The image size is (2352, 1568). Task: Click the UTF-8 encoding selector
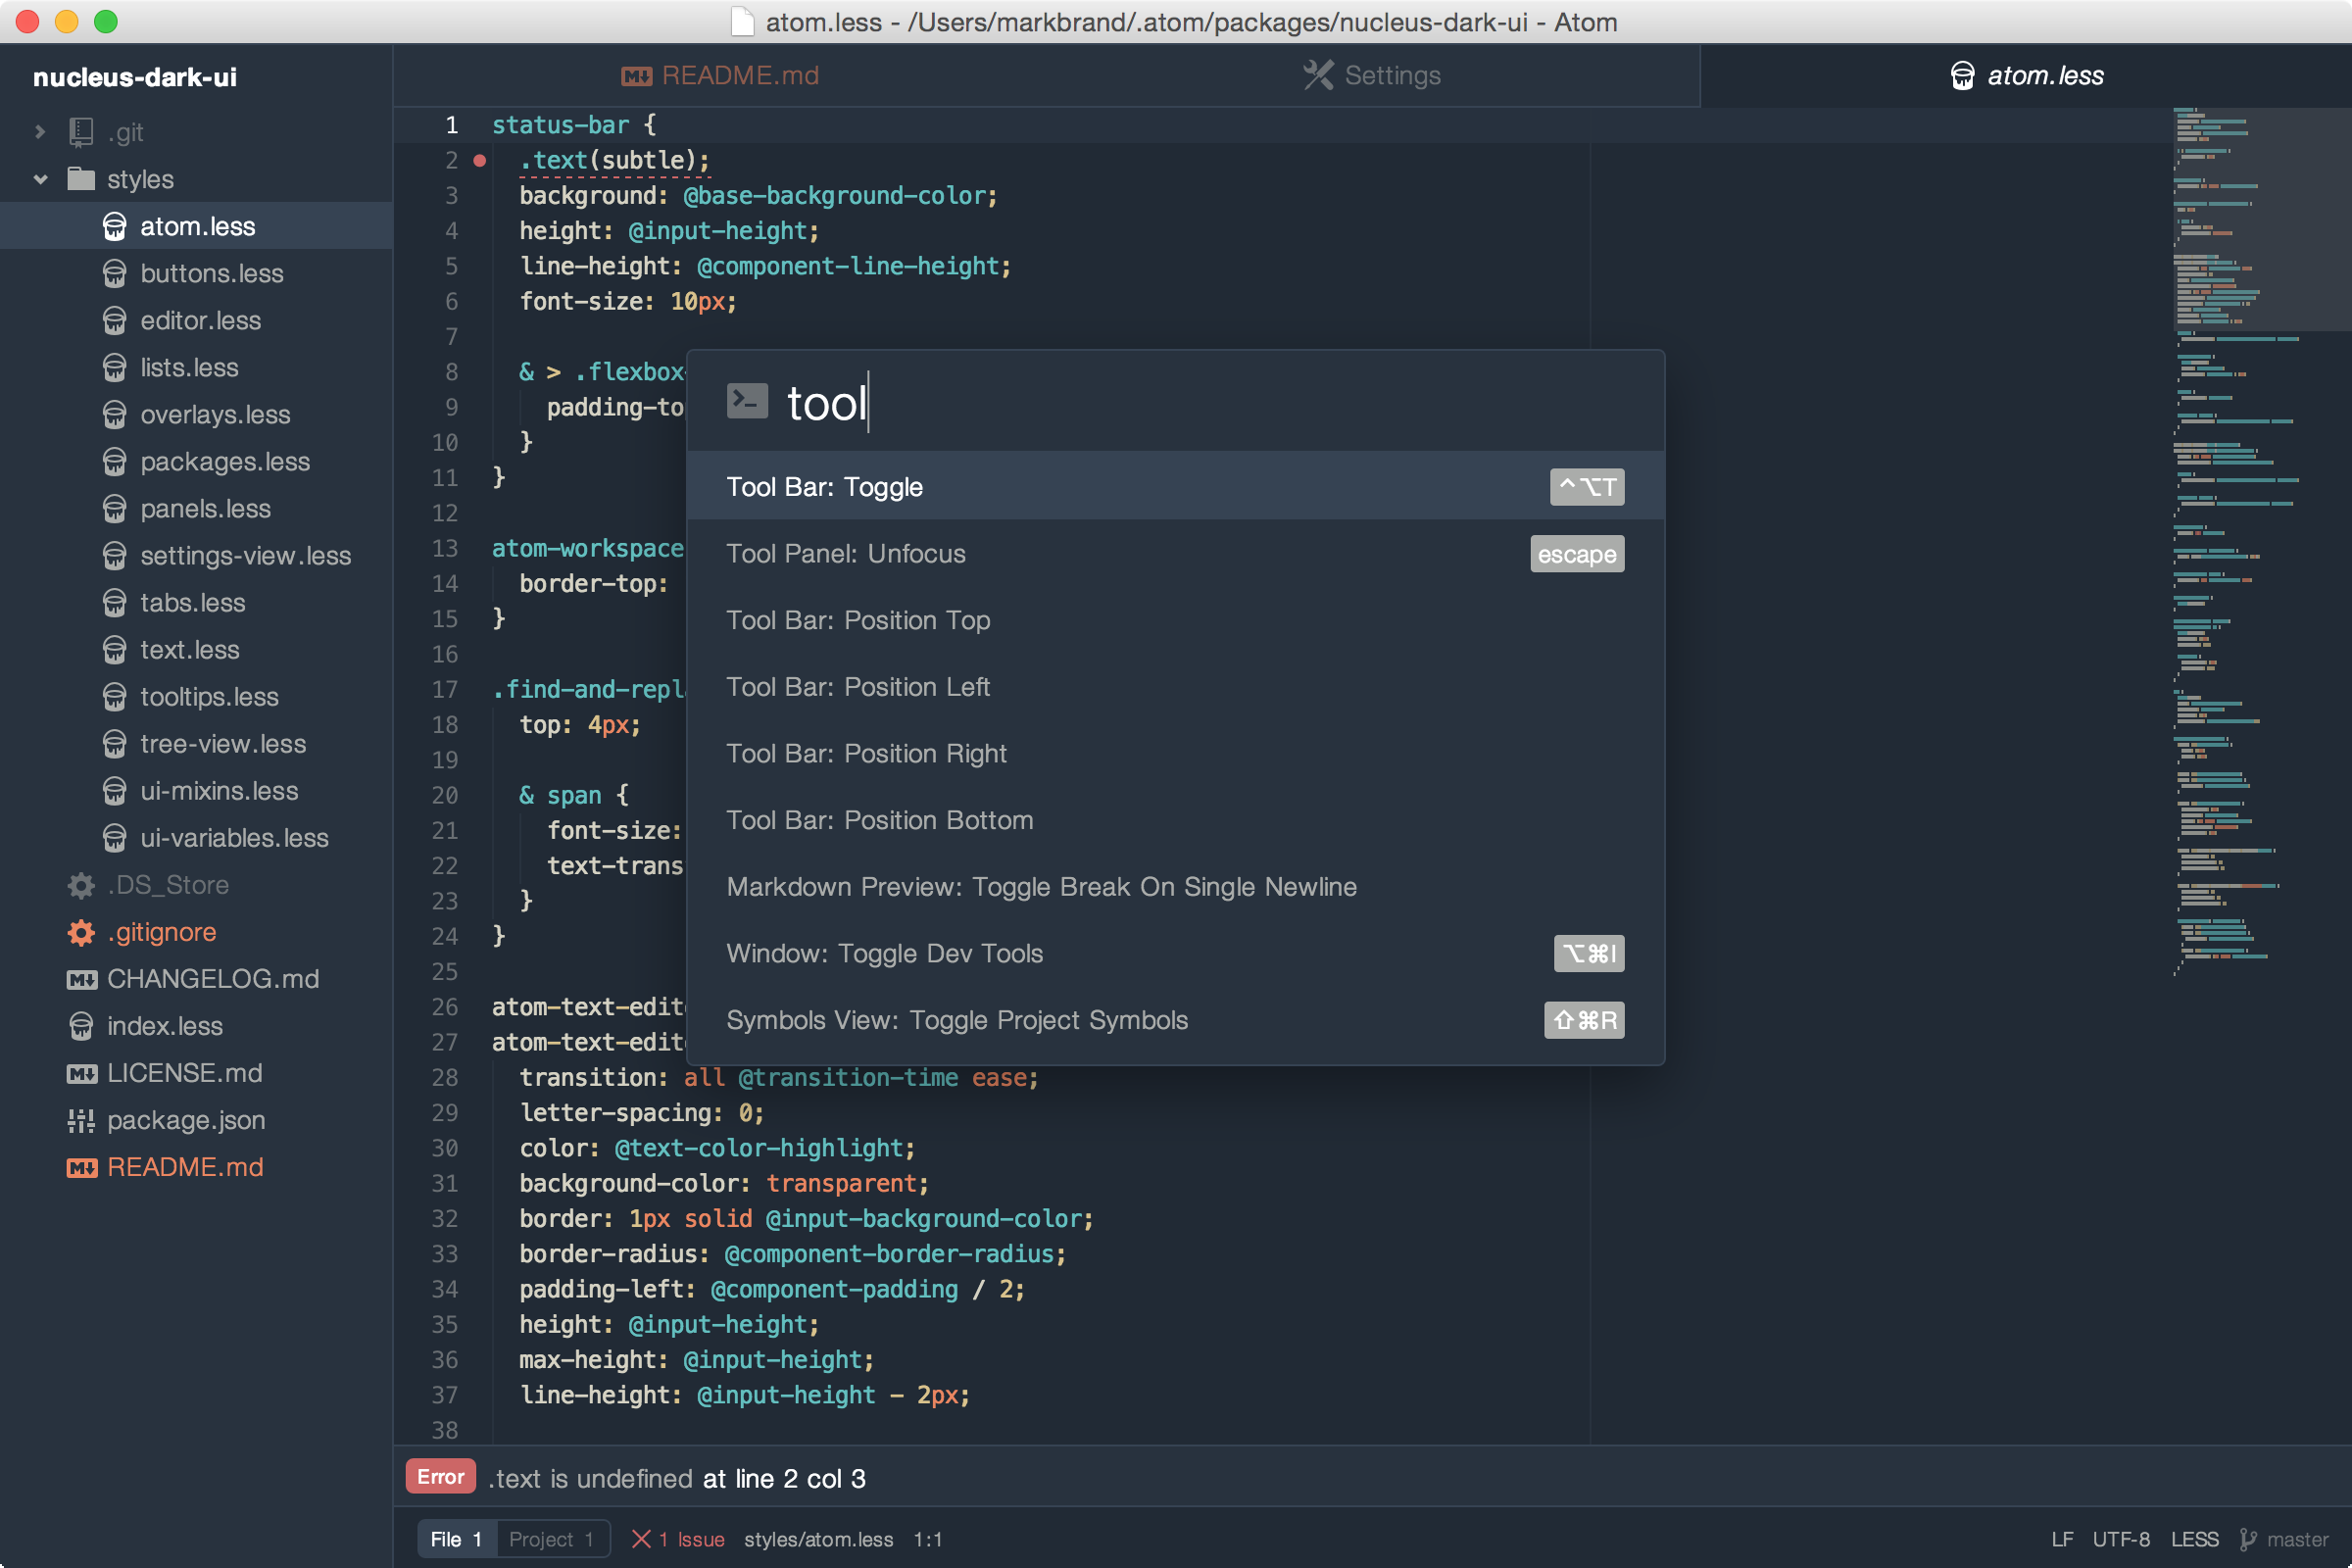coord(2121,1539)
